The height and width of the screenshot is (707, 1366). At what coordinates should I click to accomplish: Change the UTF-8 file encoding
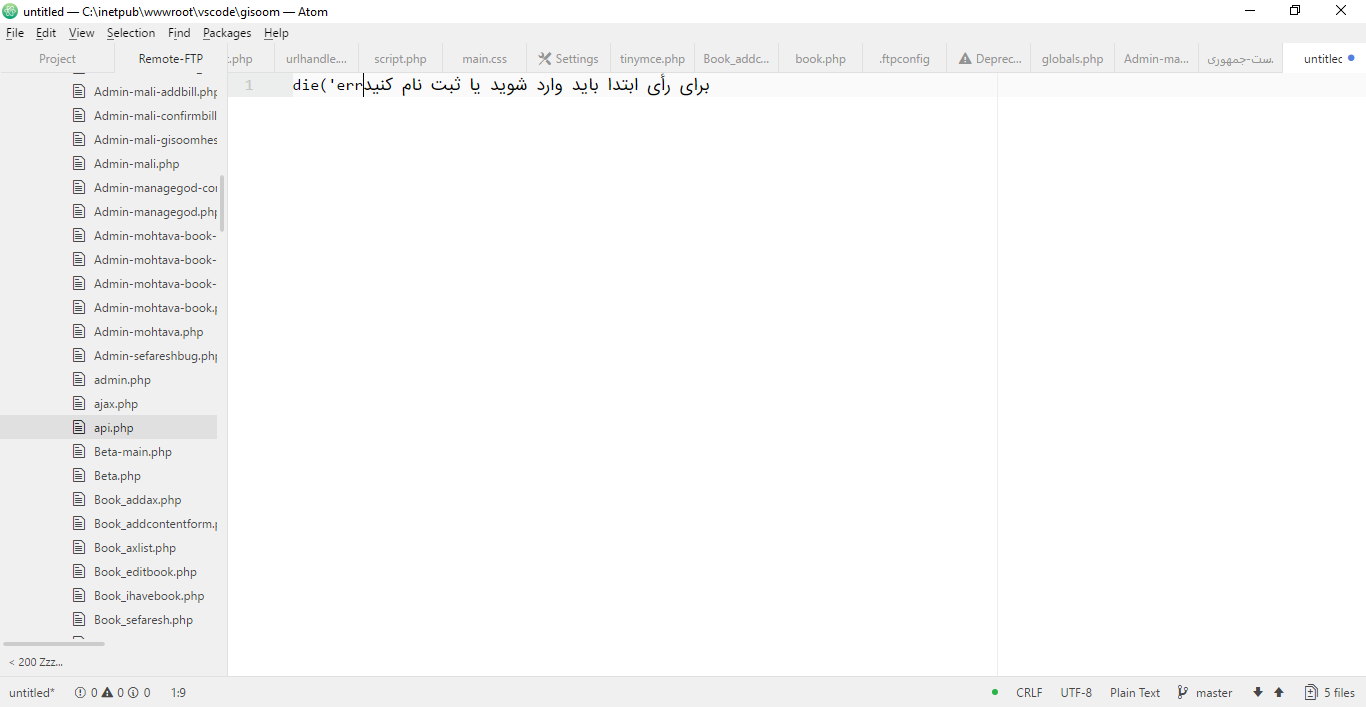pyautogui.click(x=1076, y=692)
